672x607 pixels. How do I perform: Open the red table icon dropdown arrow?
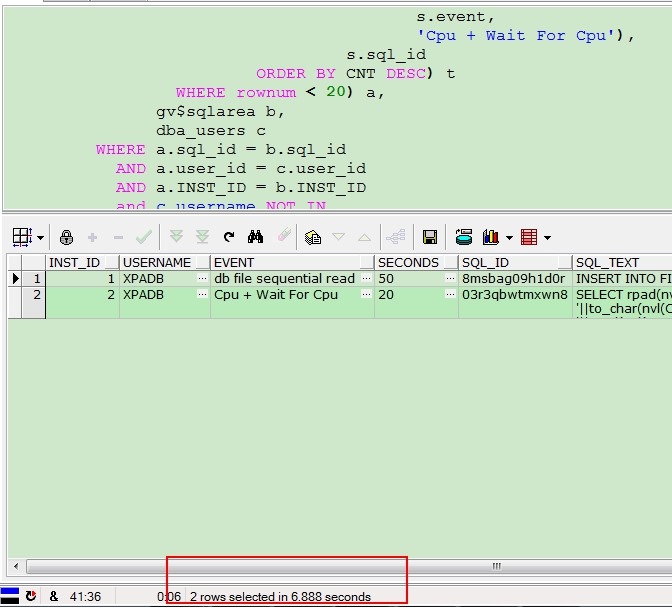click(547, 237)
